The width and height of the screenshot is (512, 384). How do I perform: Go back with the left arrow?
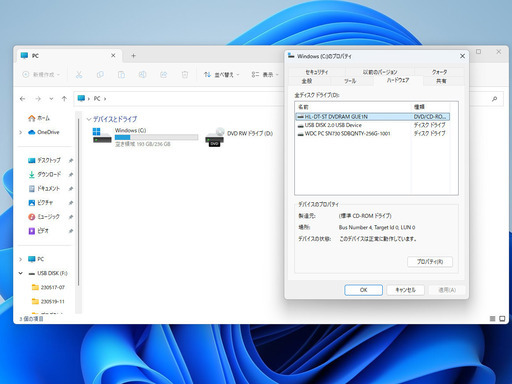tap(23, 99)
